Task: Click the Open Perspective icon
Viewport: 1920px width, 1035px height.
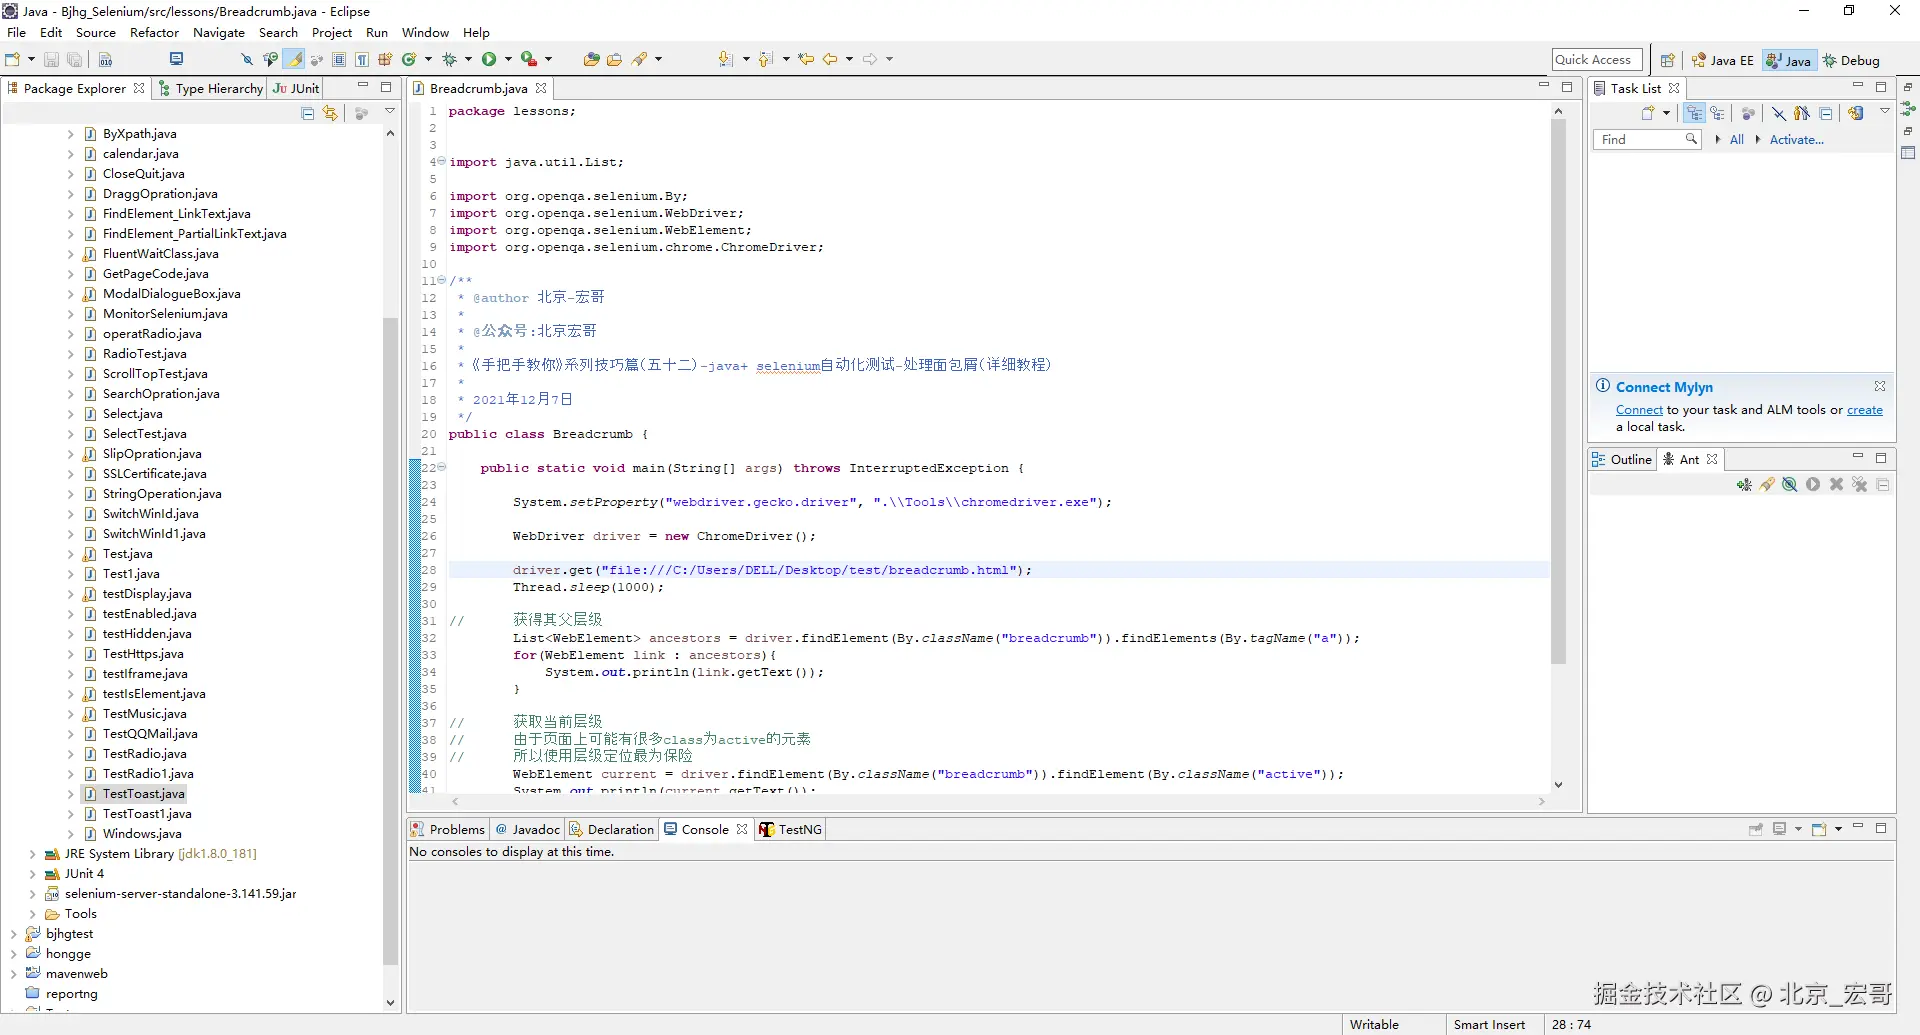Action: (1667, 60)
